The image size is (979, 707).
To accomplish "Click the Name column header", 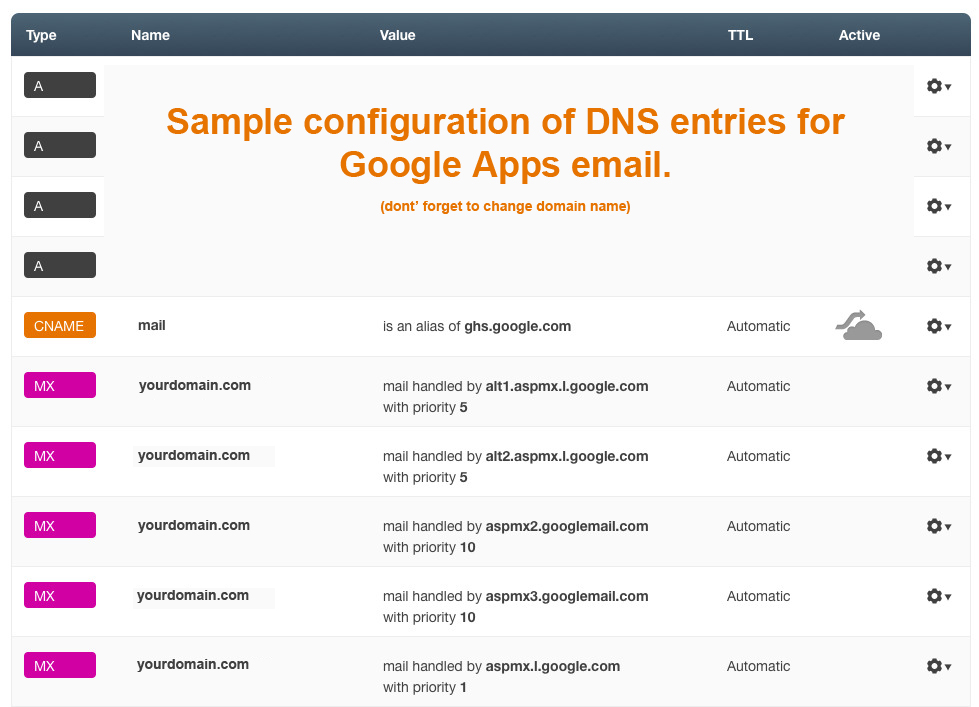I will (x=150, y=35).
